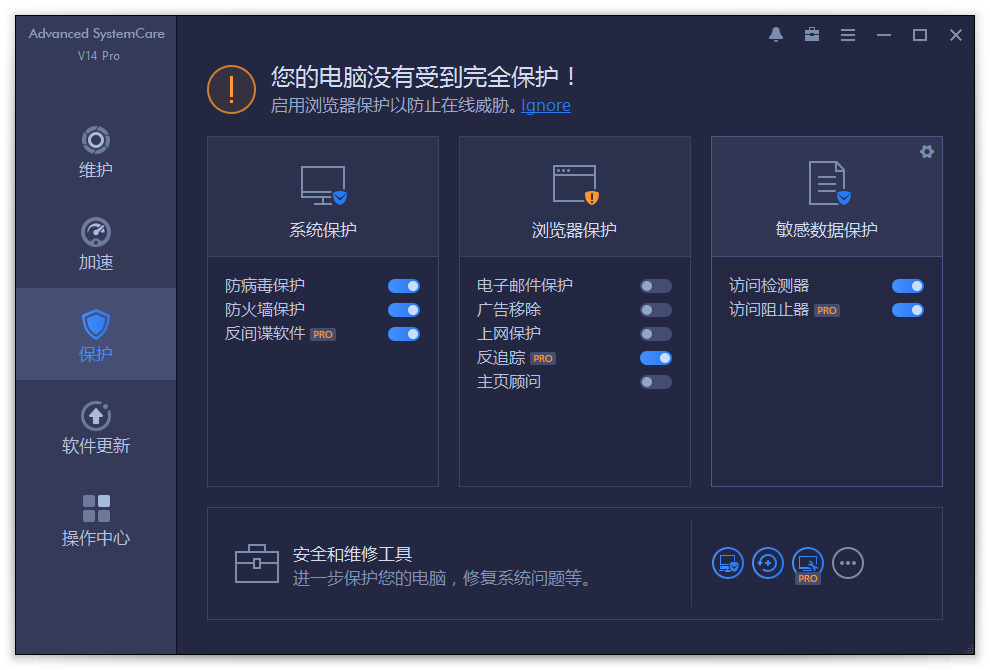This screenshot has width=990, height=670.
Task: Turn off 反追踪 protection
Action: (656, 357)
